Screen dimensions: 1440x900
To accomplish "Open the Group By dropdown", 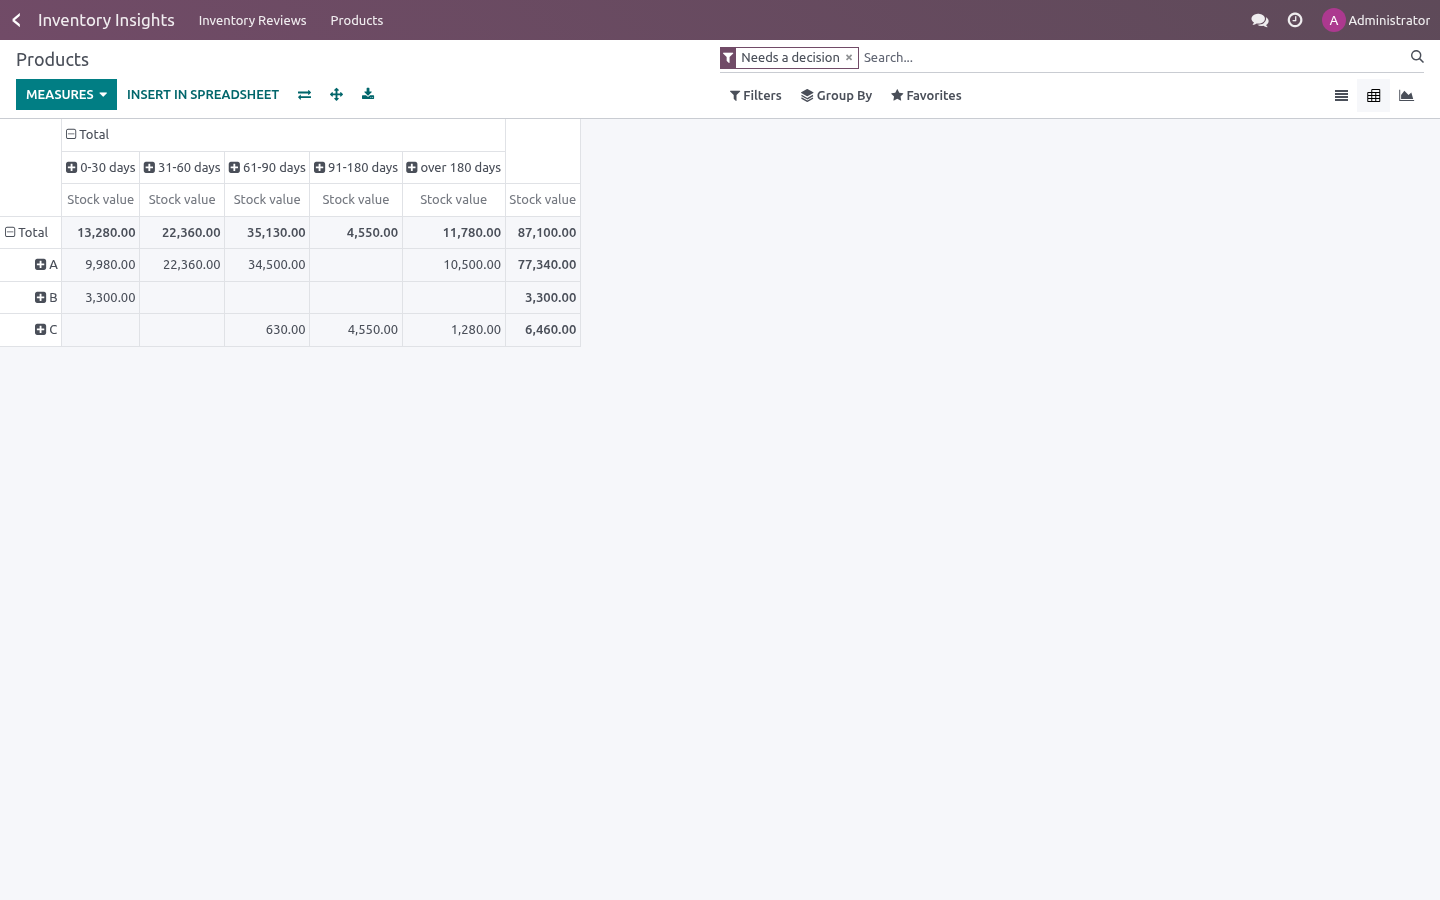I will pos(837,96).
